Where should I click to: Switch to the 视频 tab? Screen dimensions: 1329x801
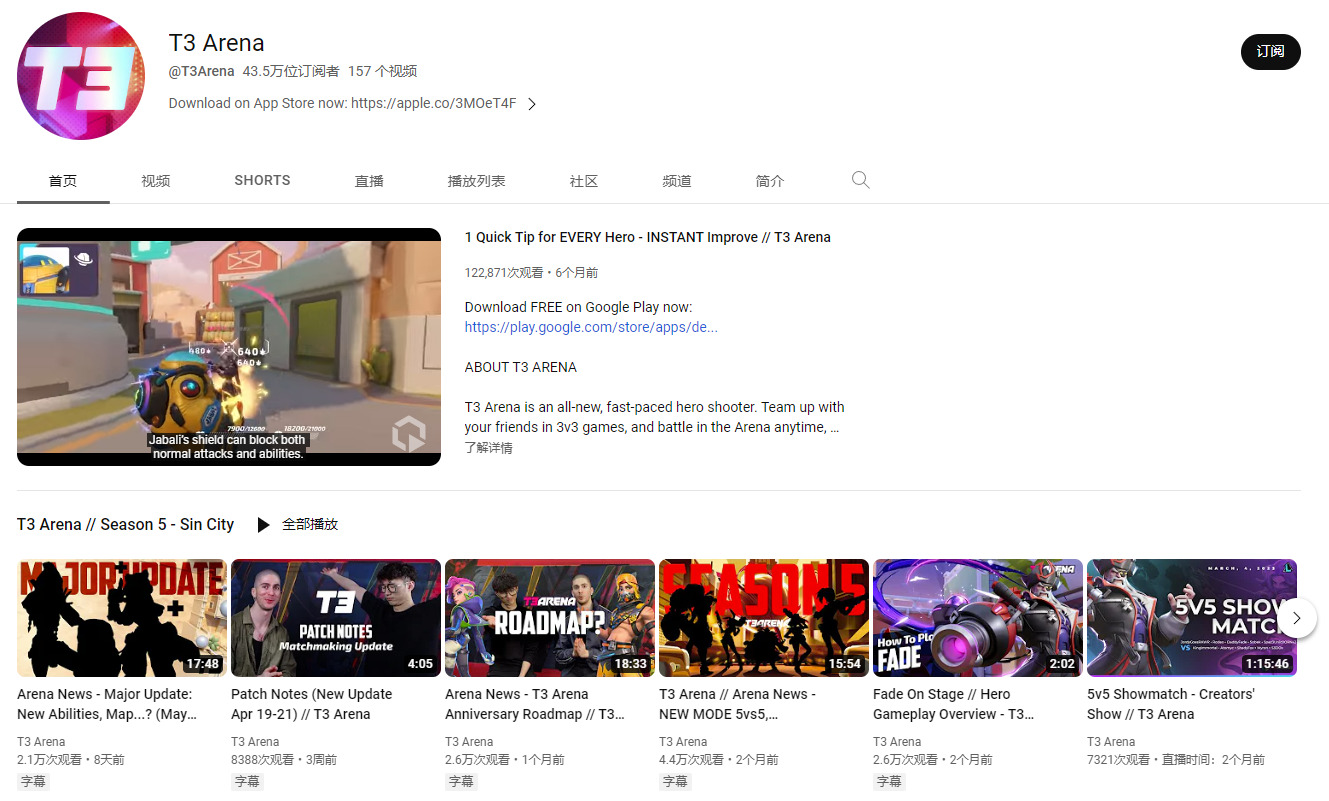155,181
